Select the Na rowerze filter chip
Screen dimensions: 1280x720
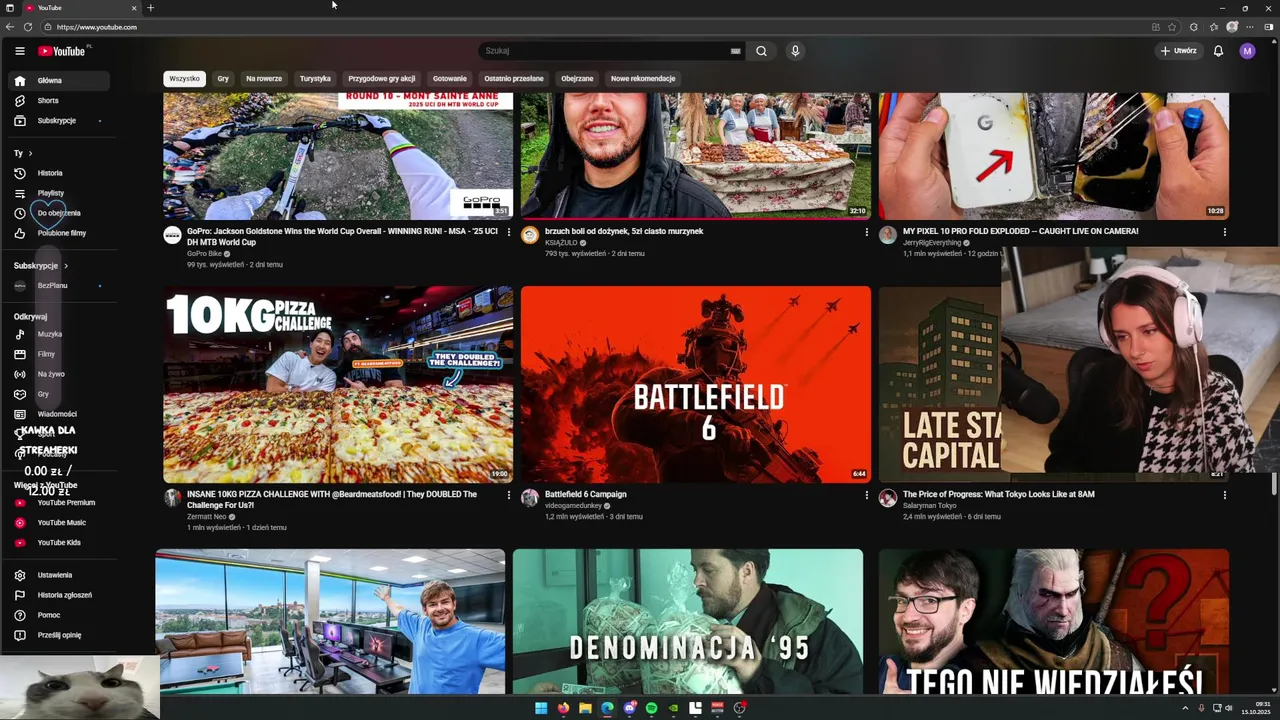[x=264, y=78]
